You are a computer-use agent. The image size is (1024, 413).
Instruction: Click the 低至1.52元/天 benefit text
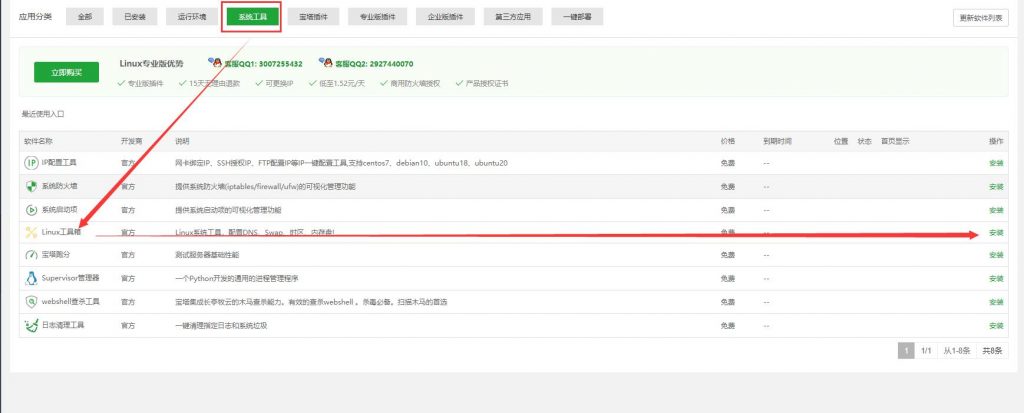(342, 84)
